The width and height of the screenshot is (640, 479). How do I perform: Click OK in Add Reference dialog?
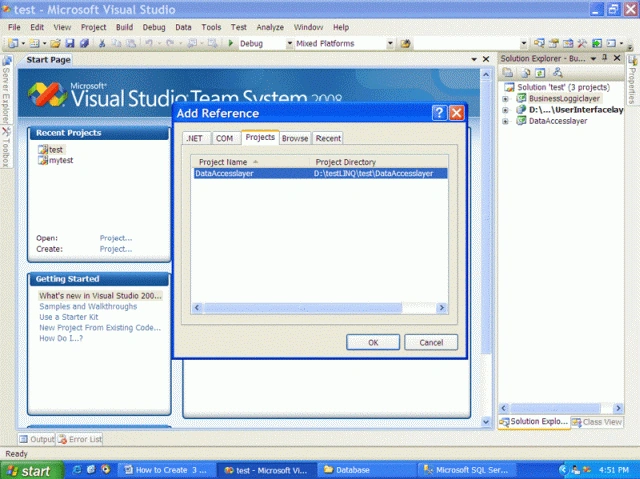(373, 342)
